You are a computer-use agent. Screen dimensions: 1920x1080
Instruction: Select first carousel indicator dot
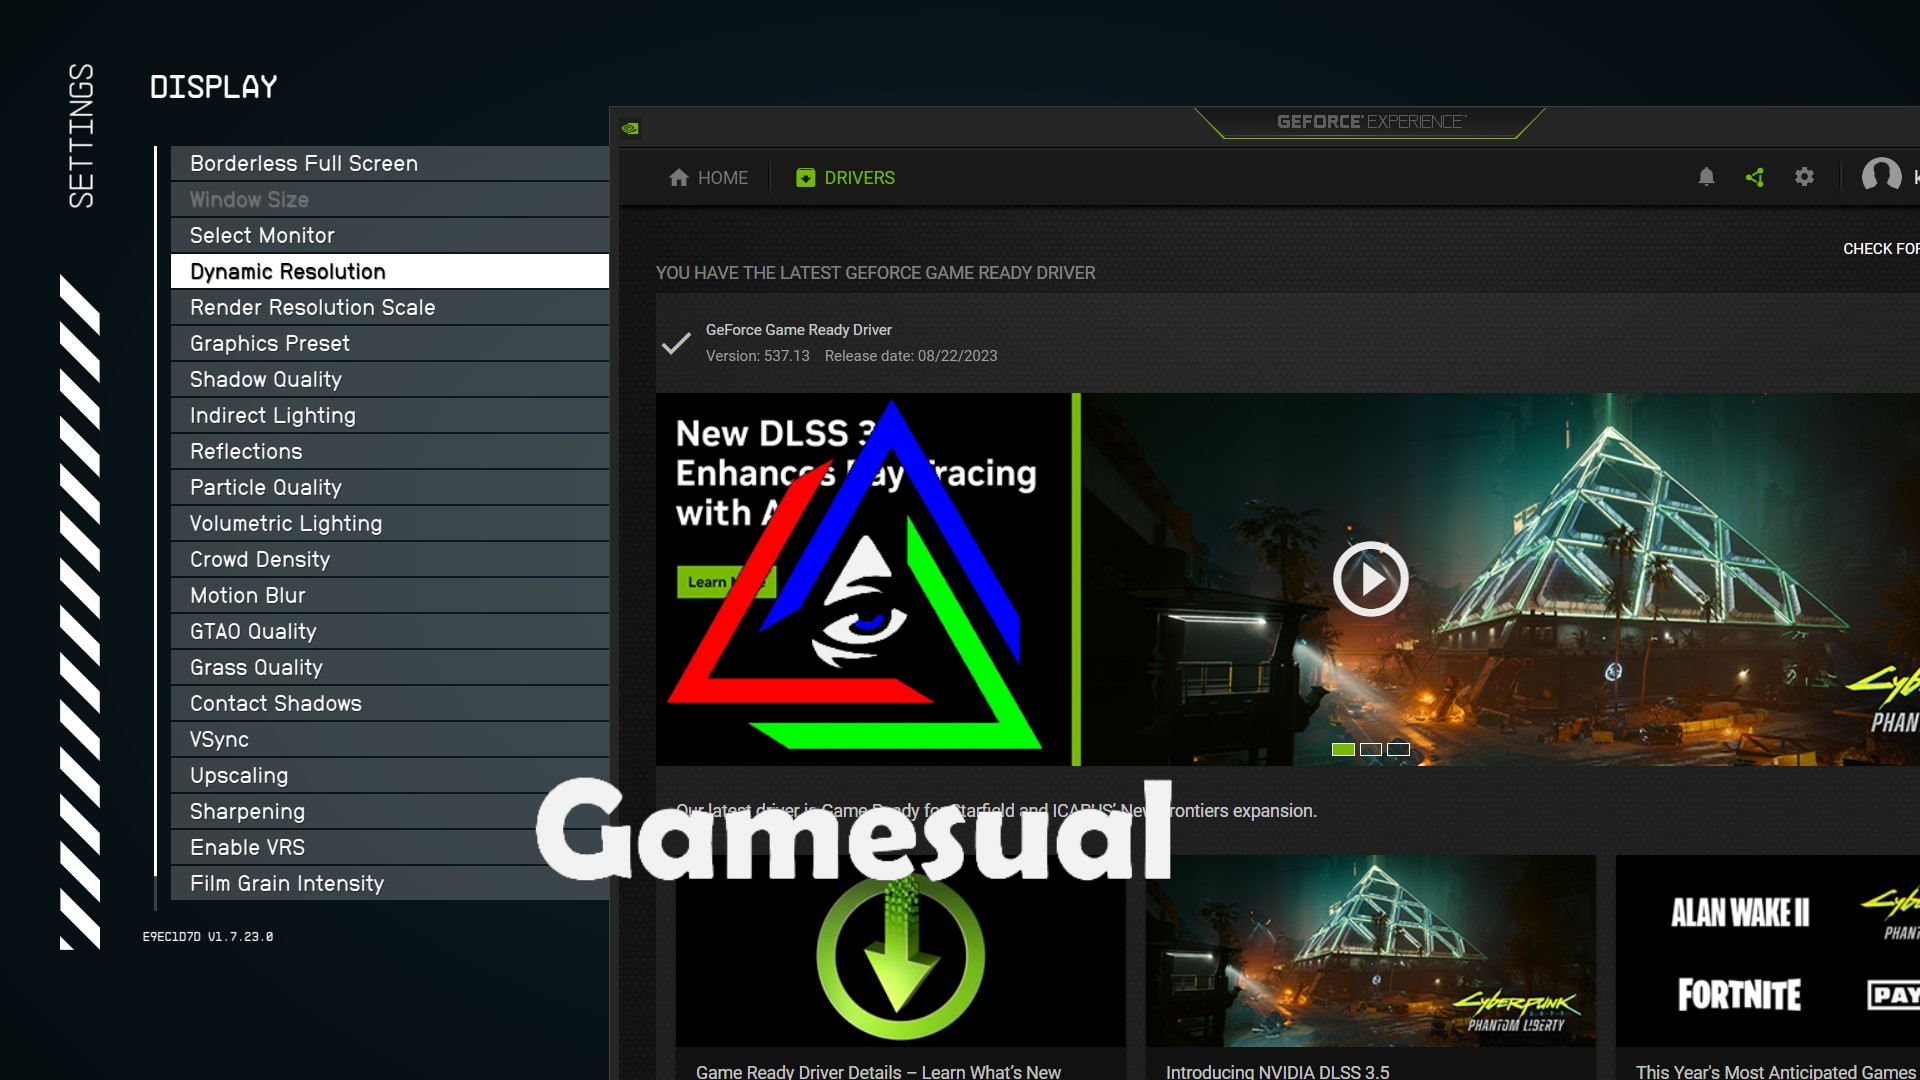(1343, 749)
